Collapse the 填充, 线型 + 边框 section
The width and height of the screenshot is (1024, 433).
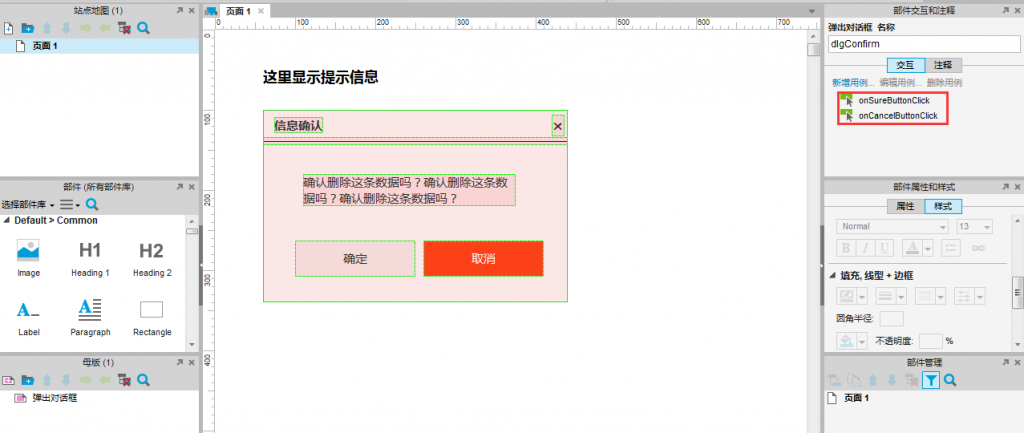click(x=833, y=275)
